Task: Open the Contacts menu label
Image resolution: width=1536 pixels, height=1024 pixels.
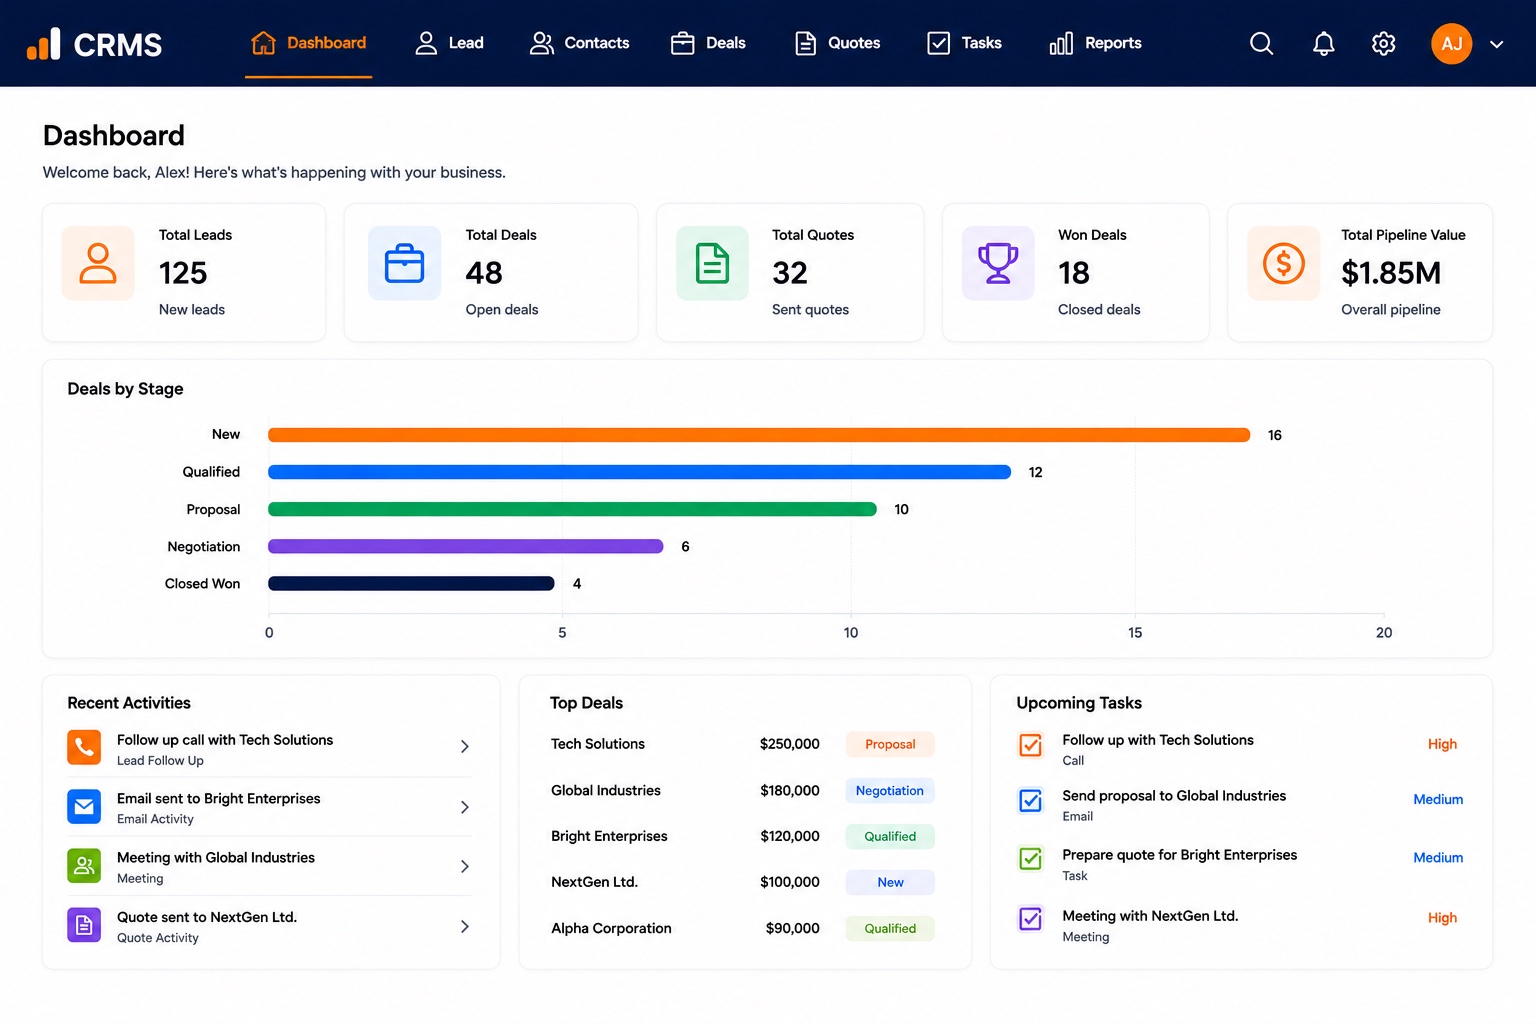Action: pyautogui.click(x=597, y=43)
